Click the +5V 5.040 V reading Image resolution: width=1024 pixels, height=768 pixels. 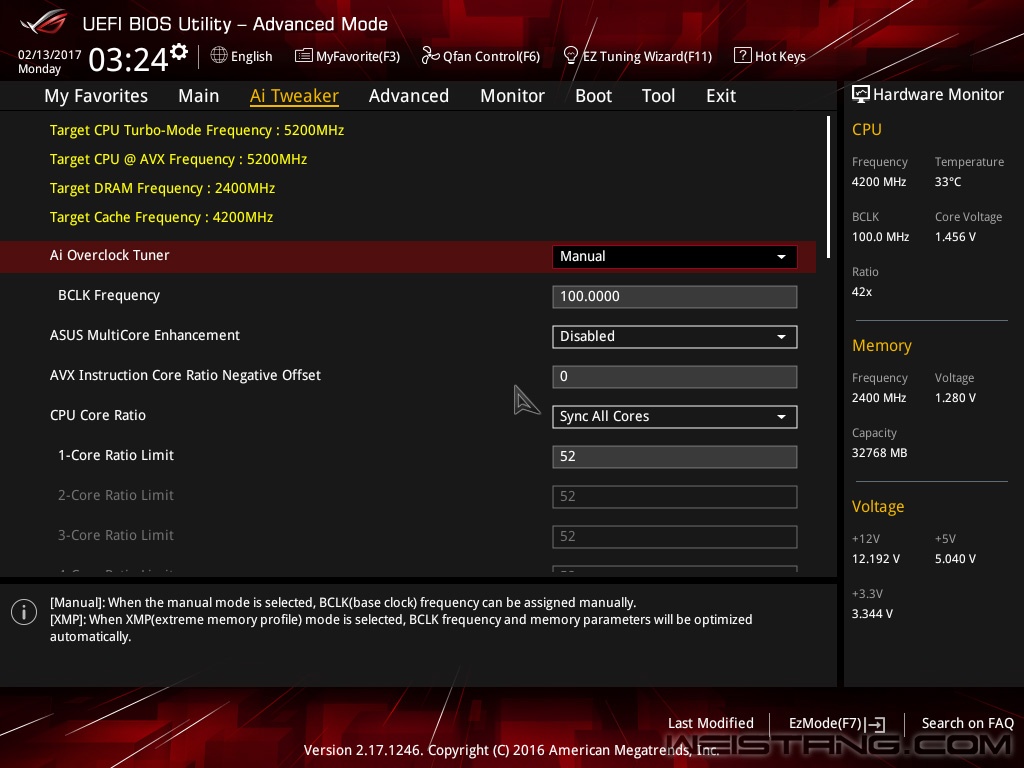[955, 559]
